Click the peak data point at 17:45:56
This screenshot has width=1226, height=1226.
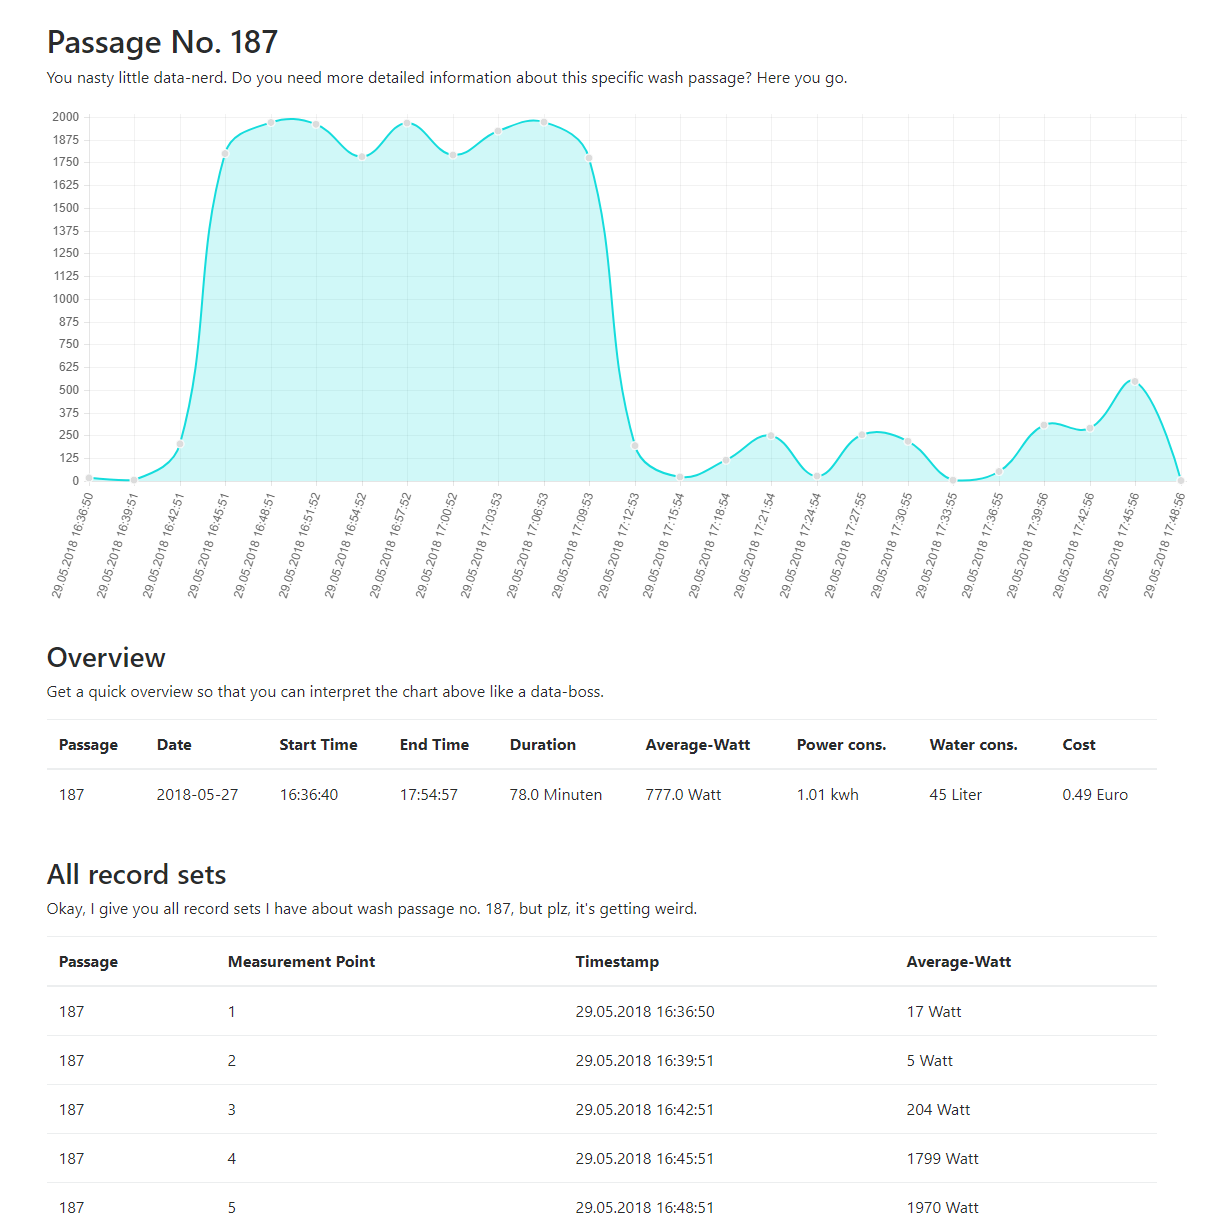(x=1135, y=381)
